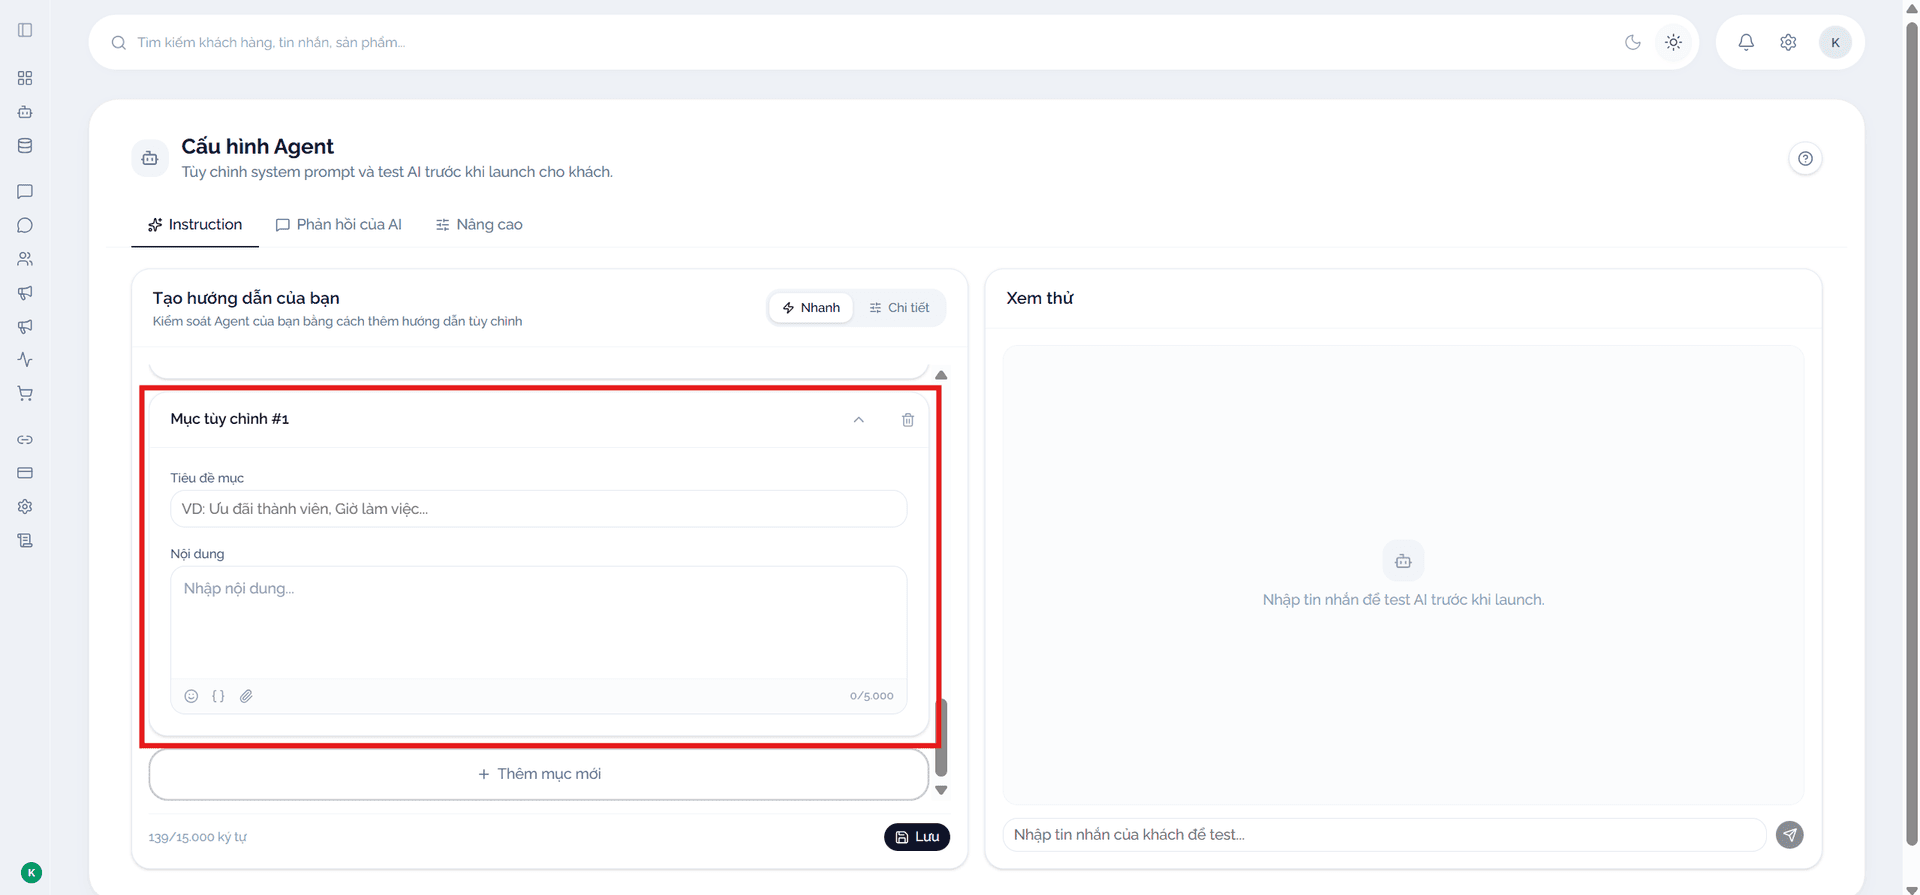Viewport: 1920px width, 895px height.
Task: Click the Thêm mục mới button
Action: pos(539,774)
